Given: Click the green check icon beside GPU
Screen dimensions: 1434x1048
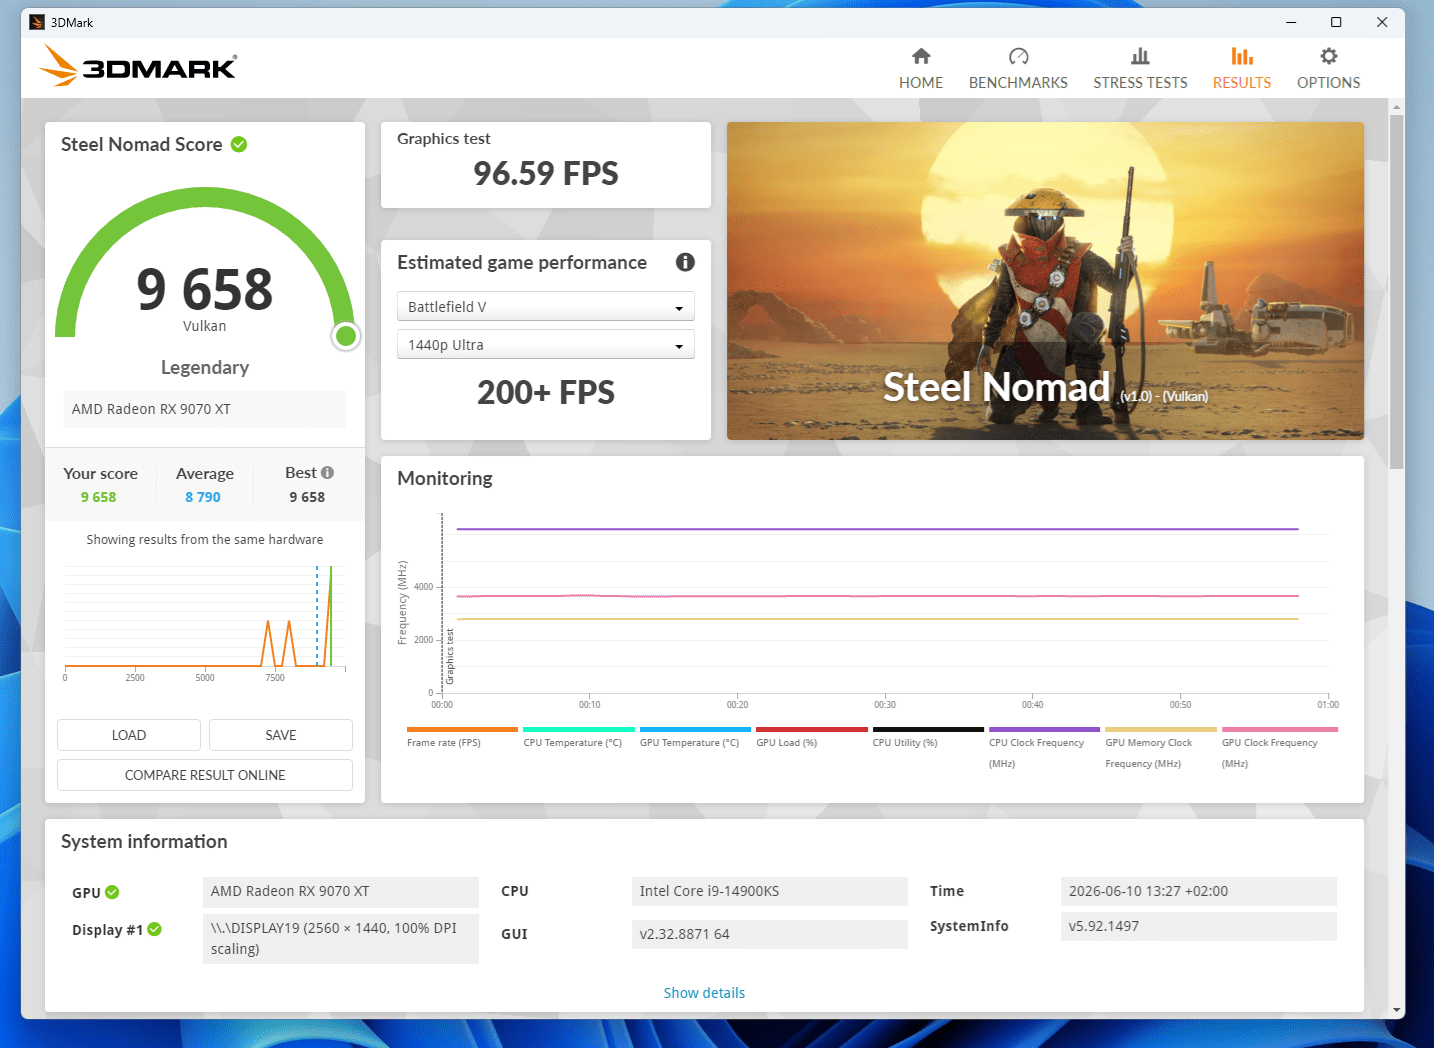Looking at the screenshot, I should point(112,892).
